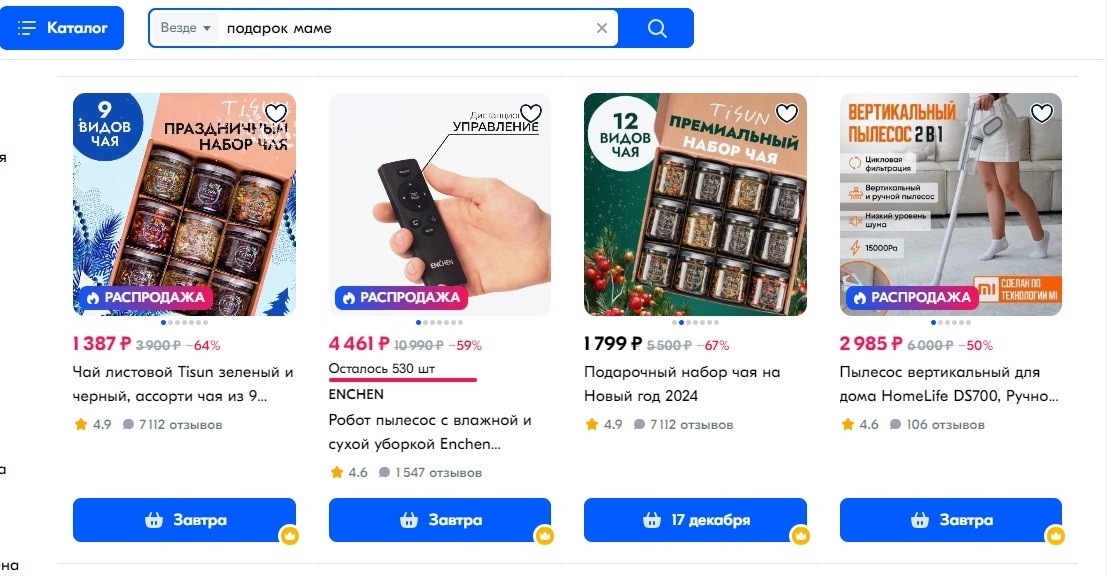Add the Enchen robot vacuum to favorites
The image size is (1107, 576).
pyautogui.click(x=531, y=113)
